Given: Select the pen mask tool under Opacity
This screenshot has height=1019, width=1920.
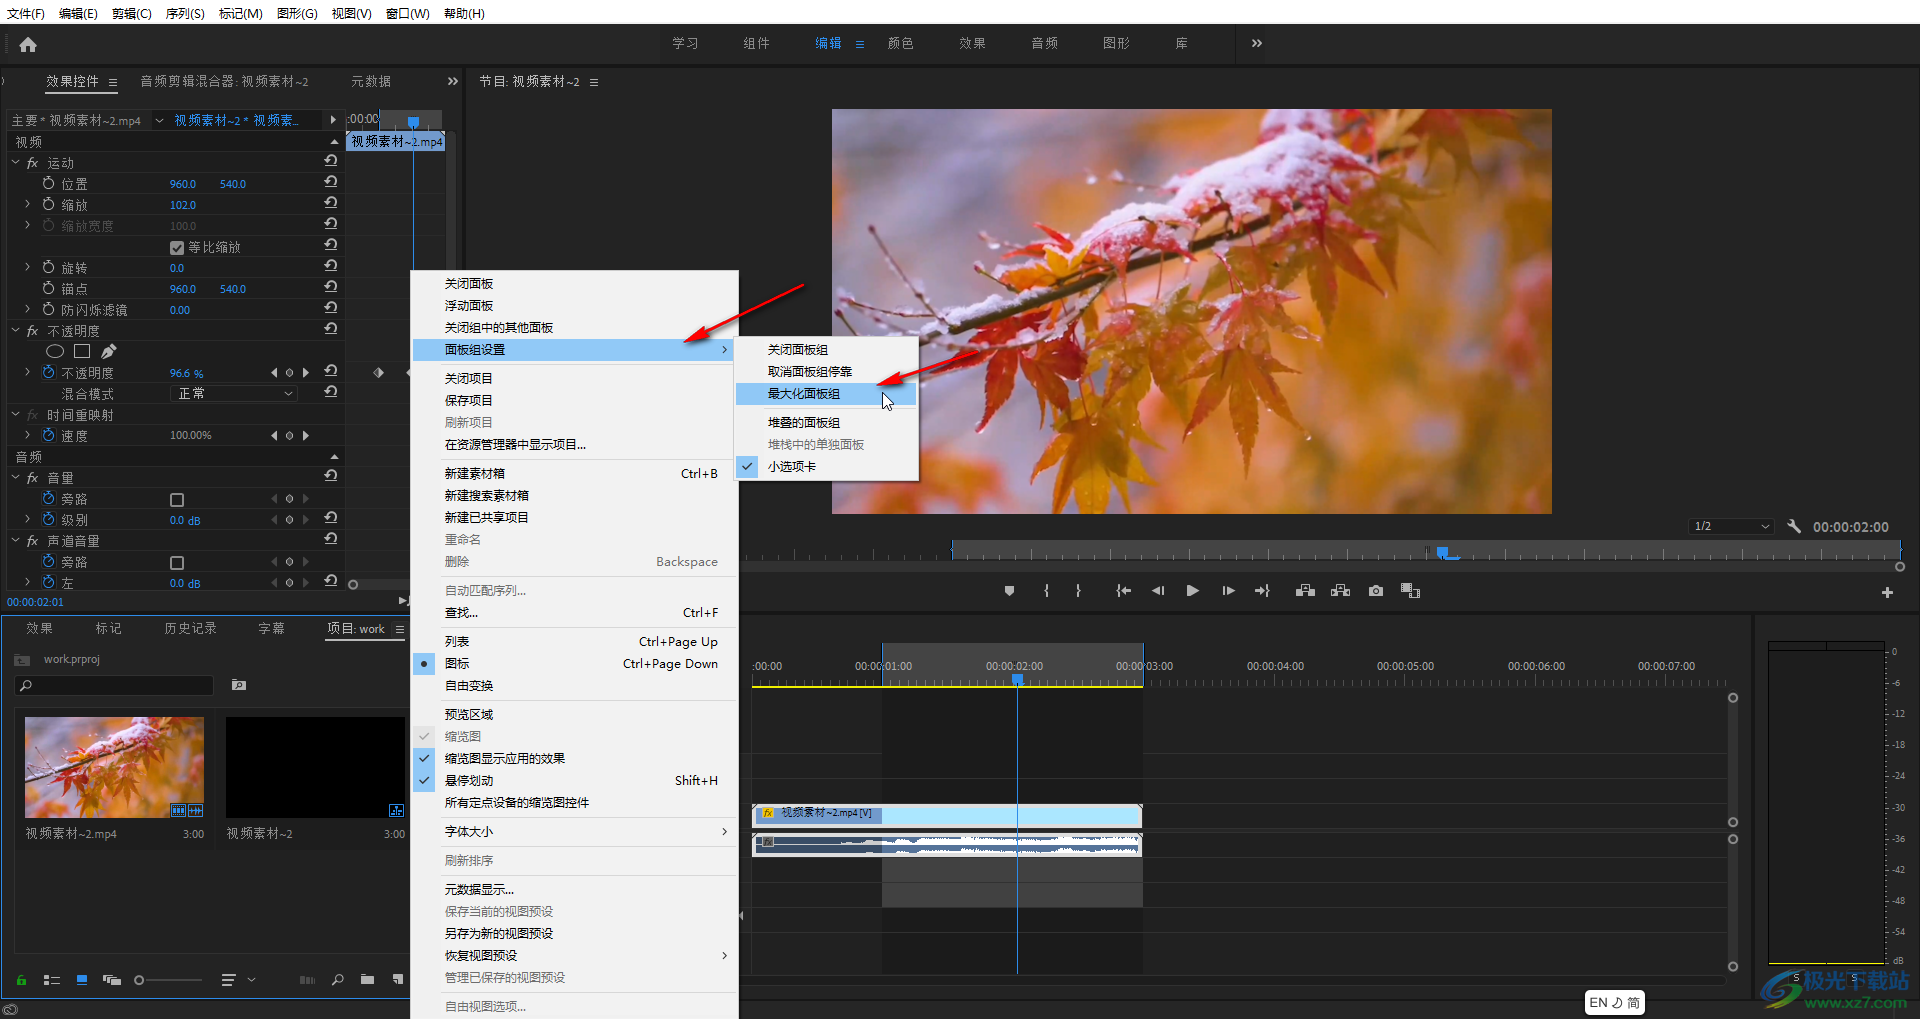Looking at the screenshot, I should click(109, 351).
